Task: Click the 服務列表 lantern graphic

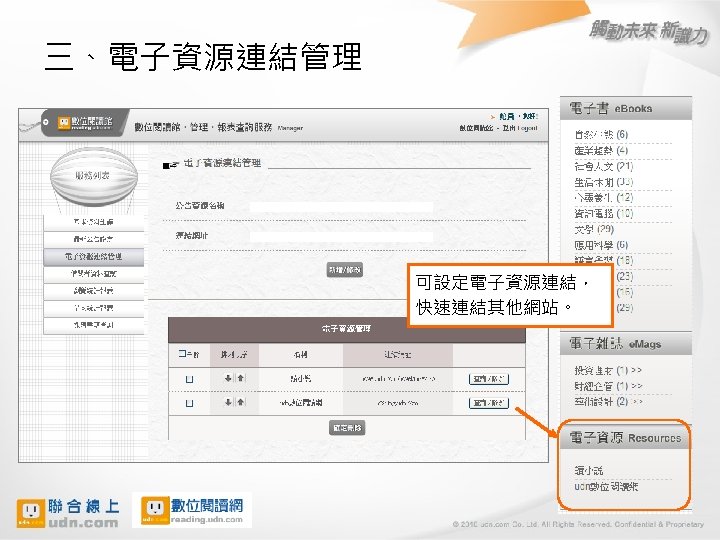Action: (x=94, y=175)
